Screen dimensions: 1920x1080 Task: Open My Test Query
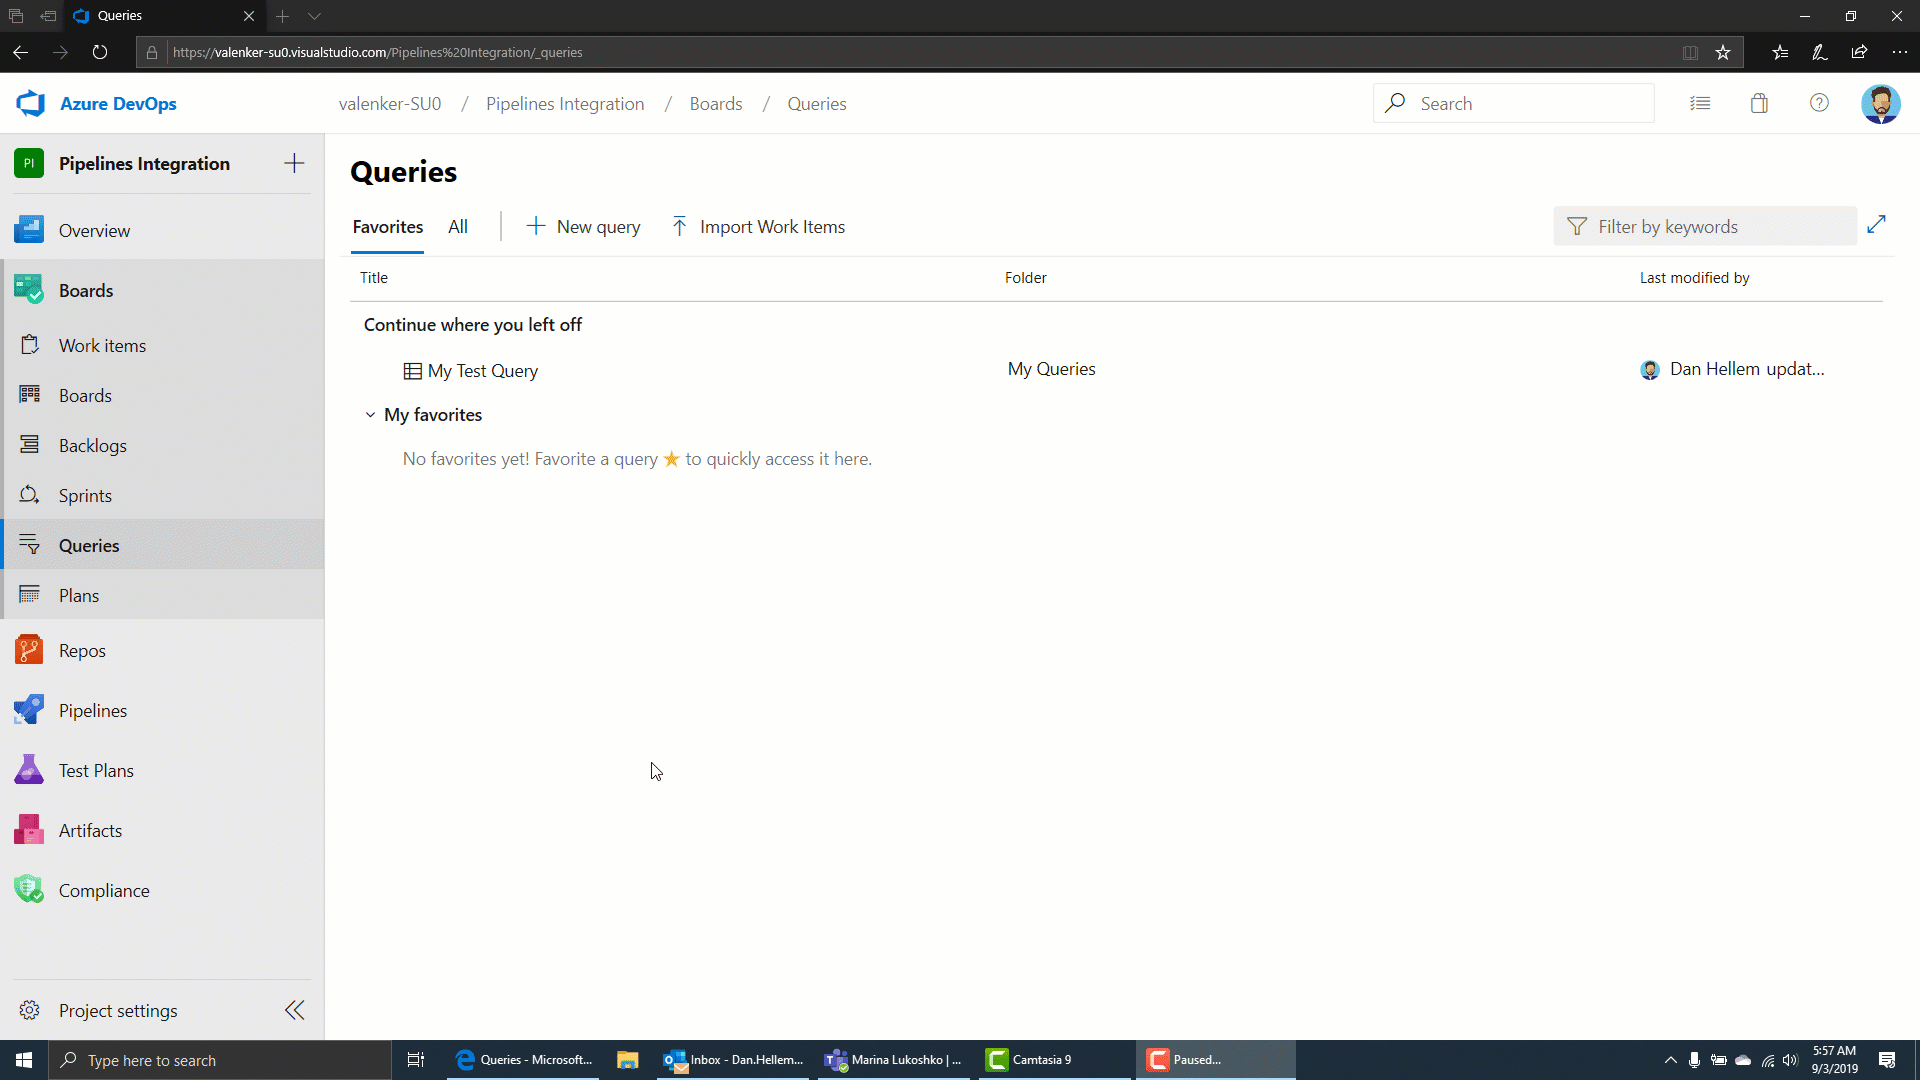click(483, 371)
